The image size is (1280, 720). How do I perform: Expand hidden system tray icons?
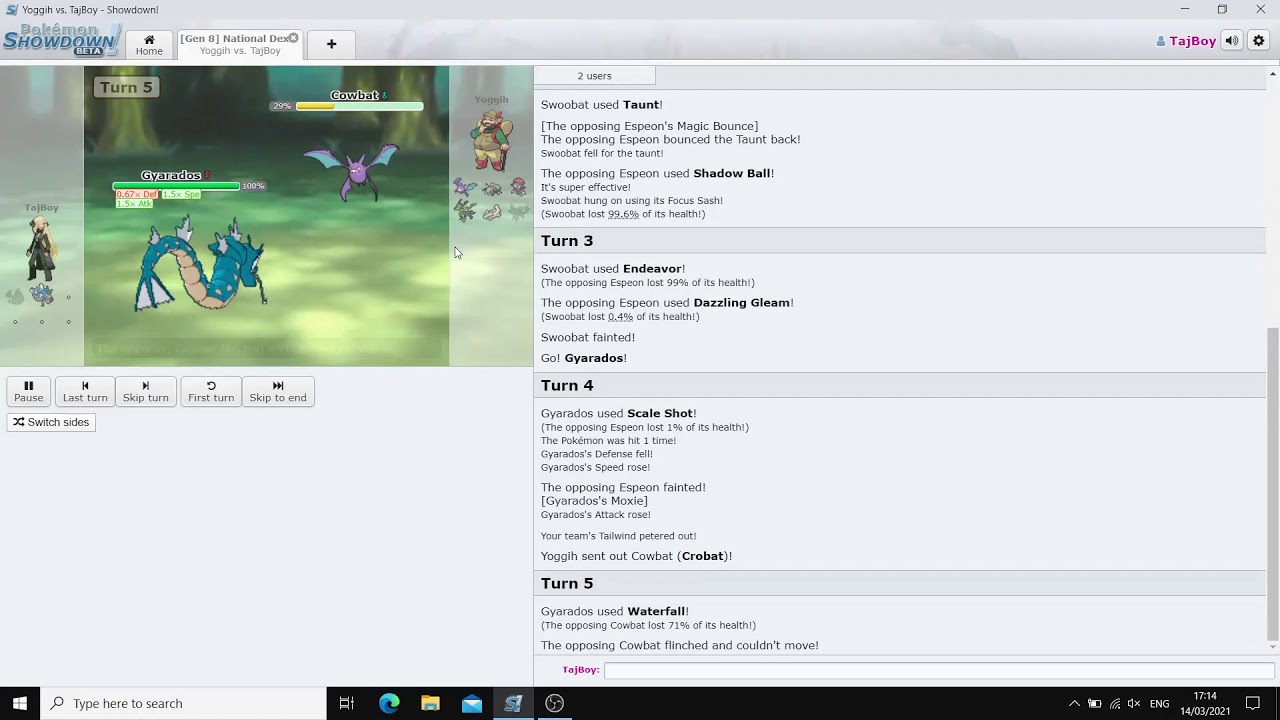click(x=1074, y=703)
